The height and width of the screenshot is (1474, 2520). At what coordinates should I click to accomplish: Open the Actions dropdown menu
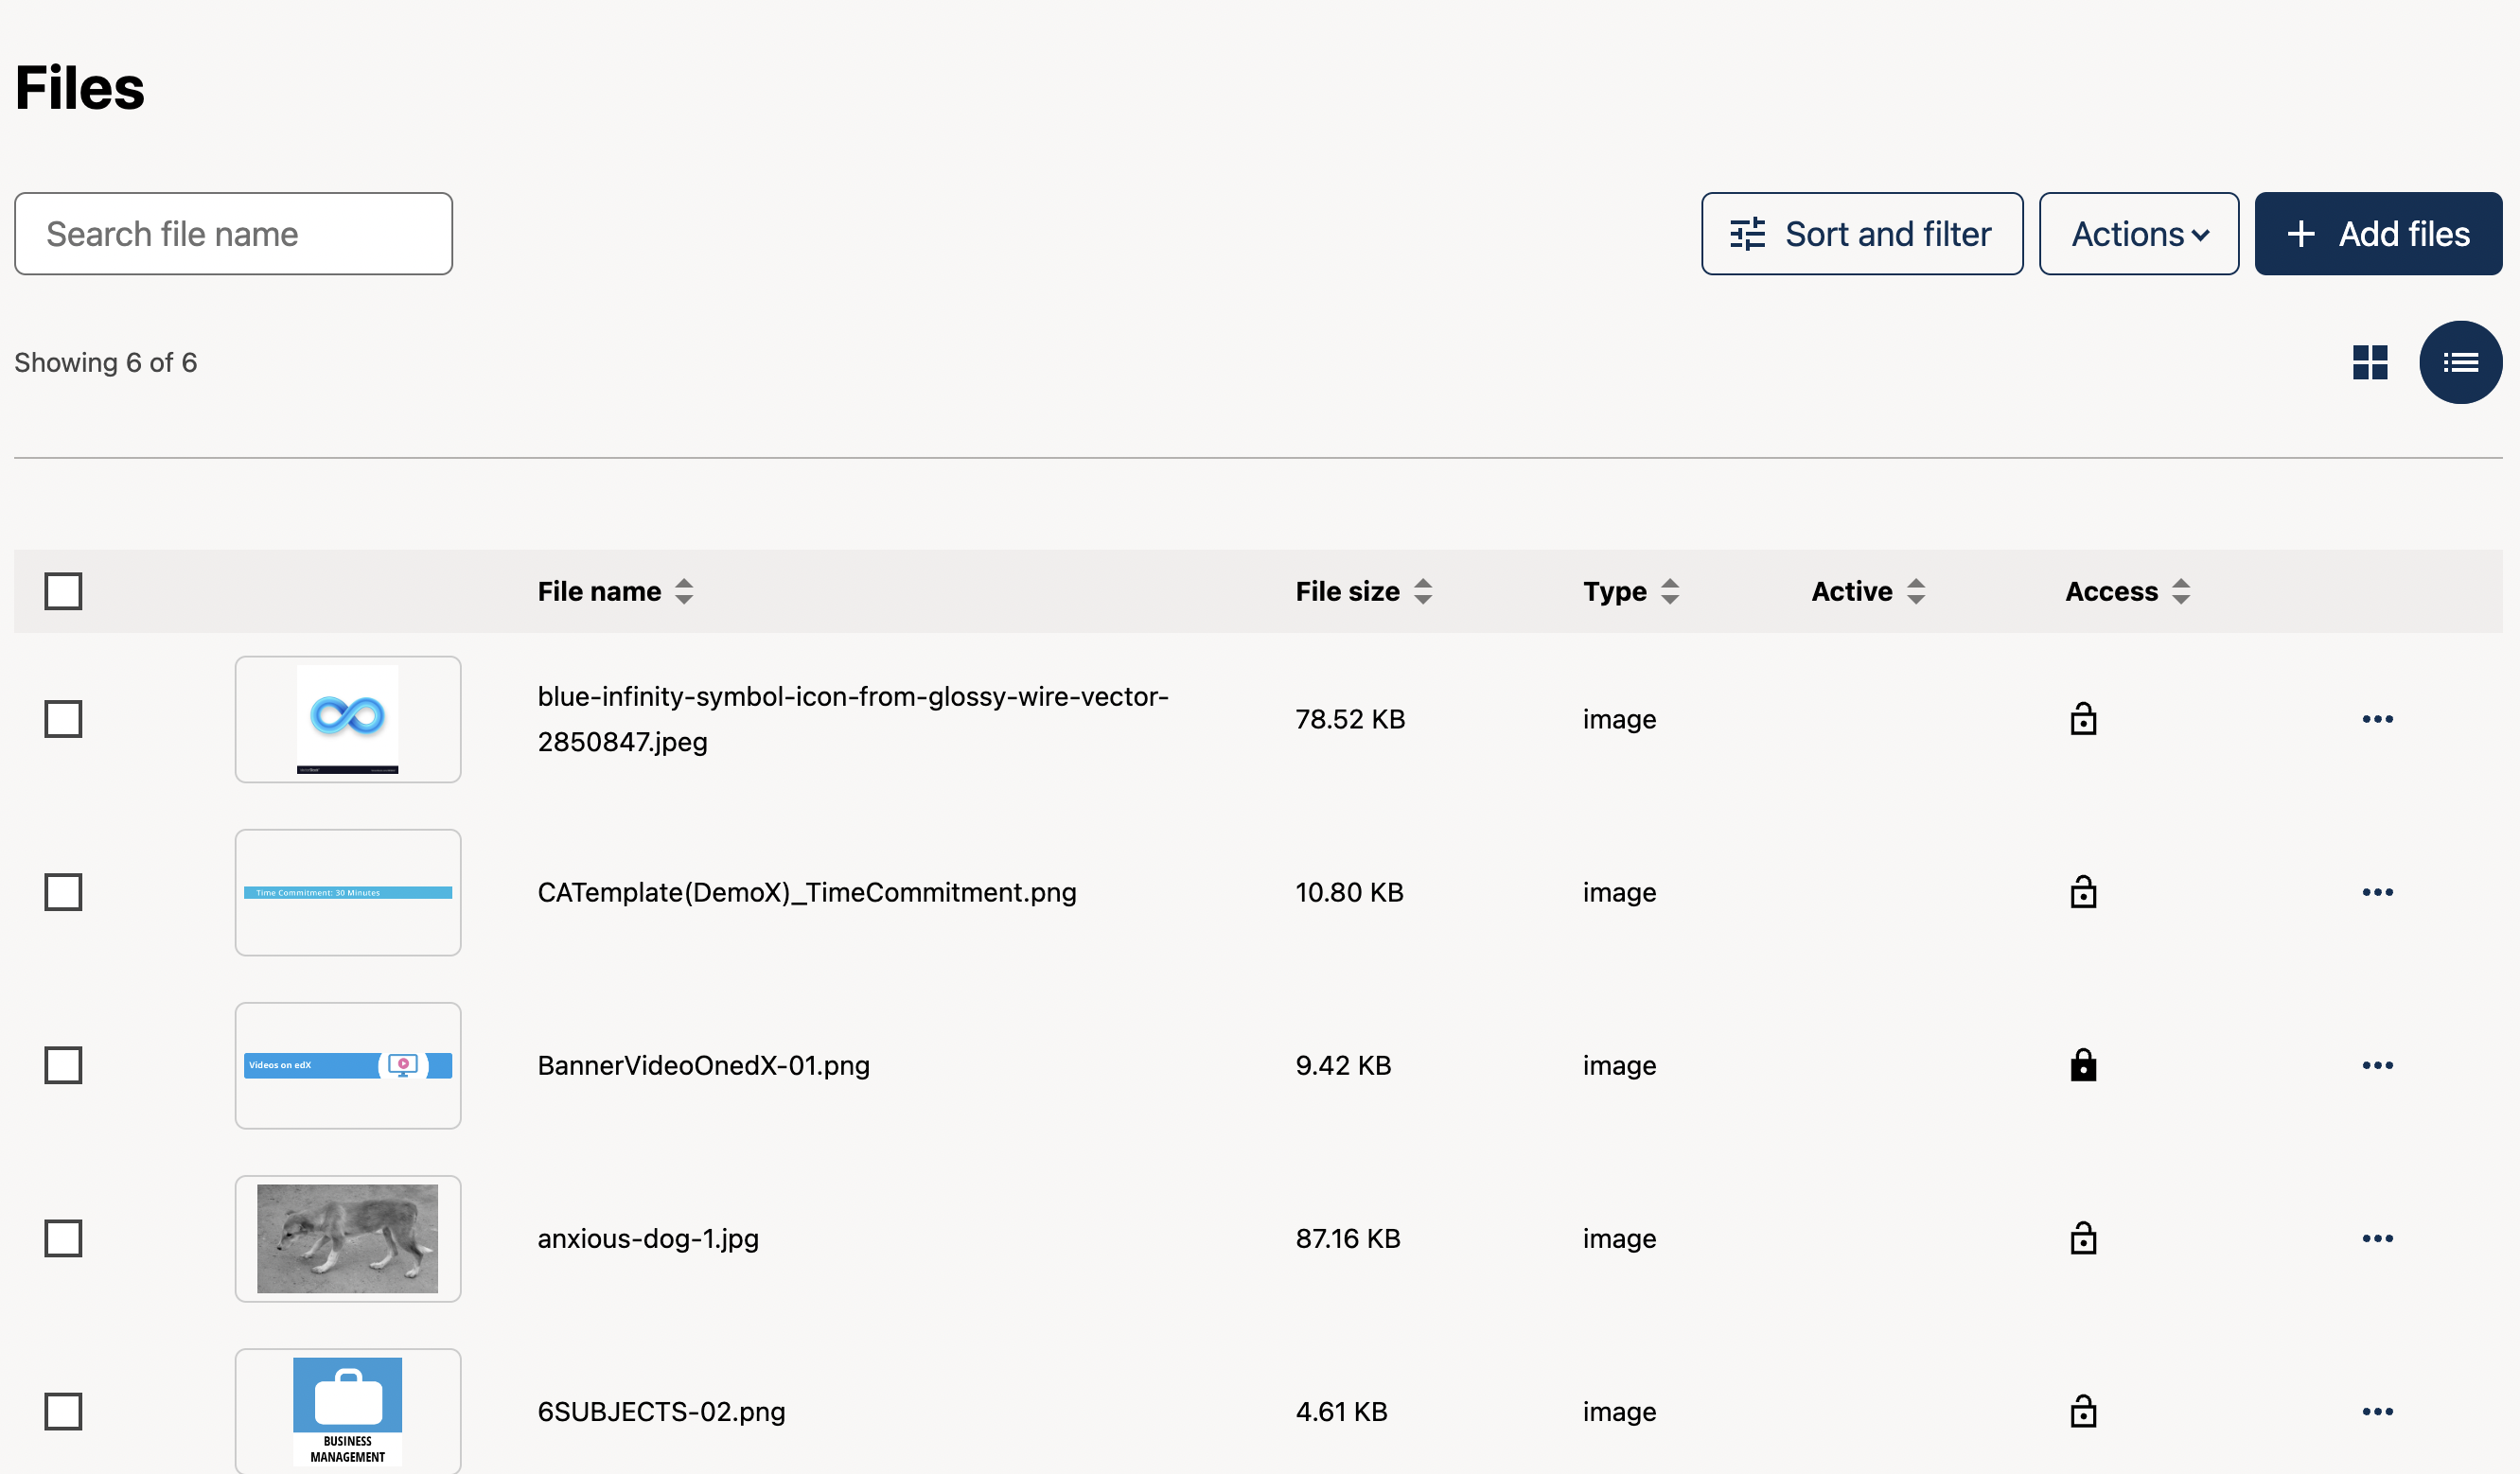2138,234
